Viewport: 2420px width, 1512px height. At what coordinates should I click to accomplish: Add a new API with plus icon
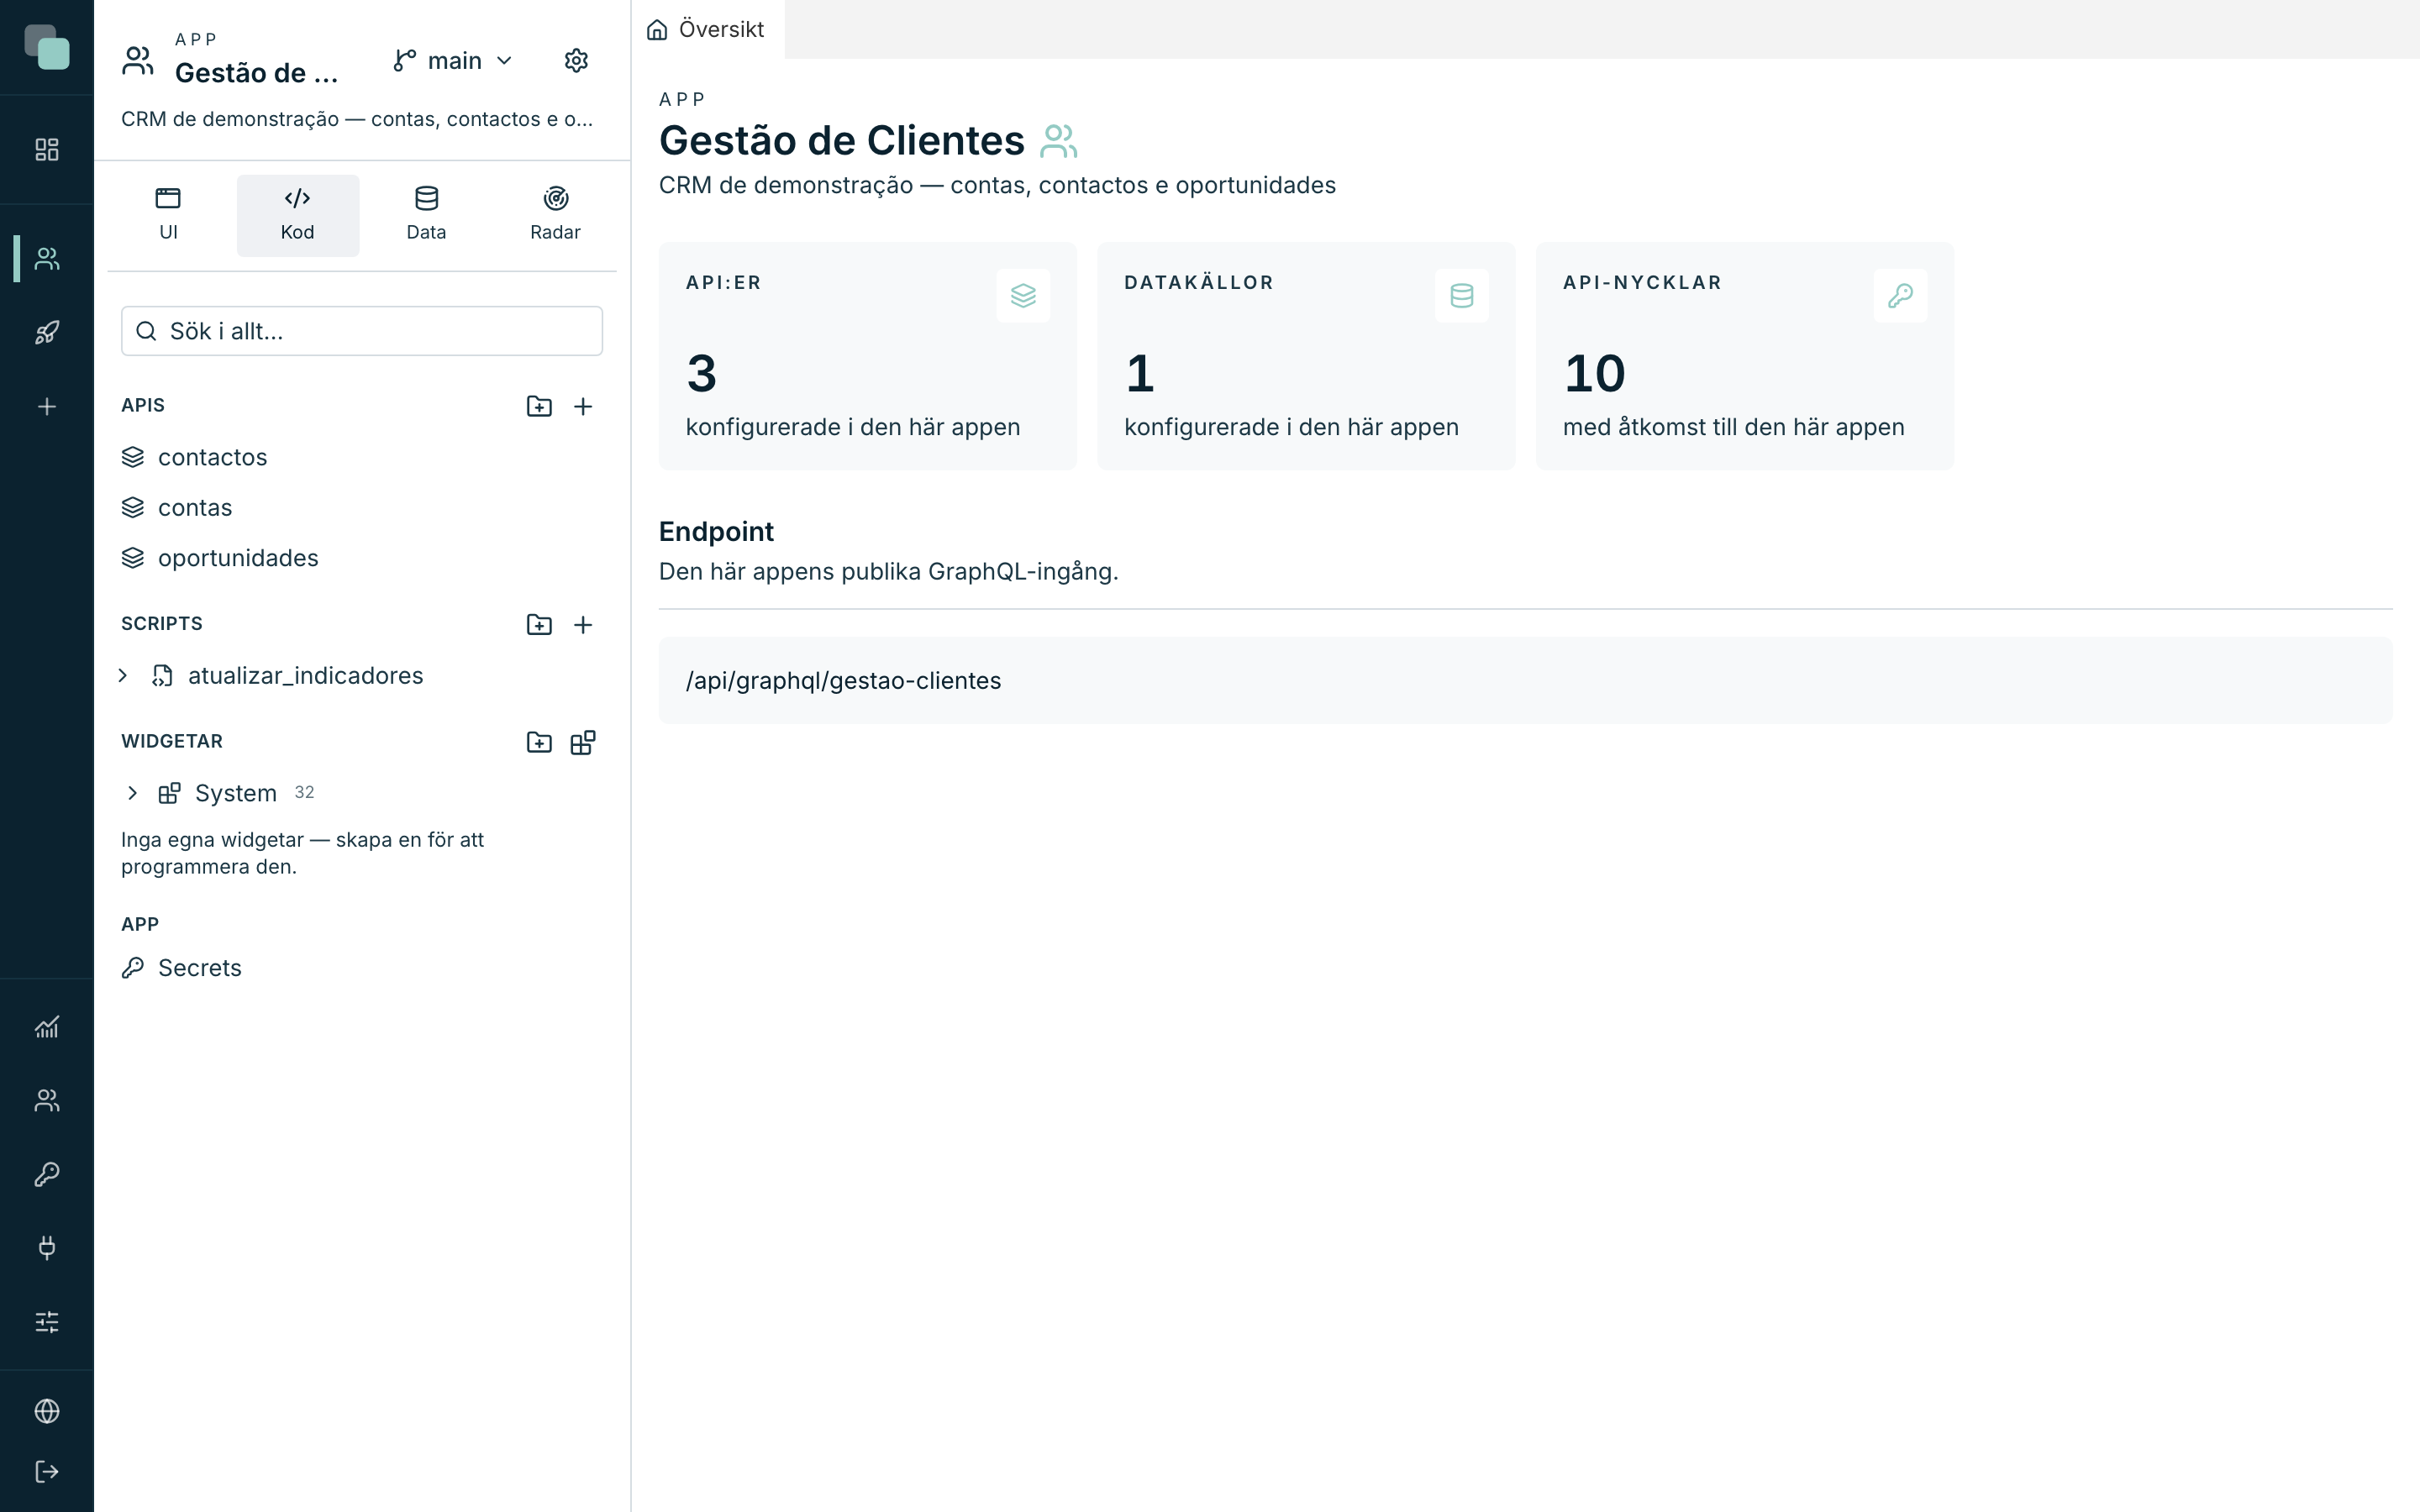(583, 406)
